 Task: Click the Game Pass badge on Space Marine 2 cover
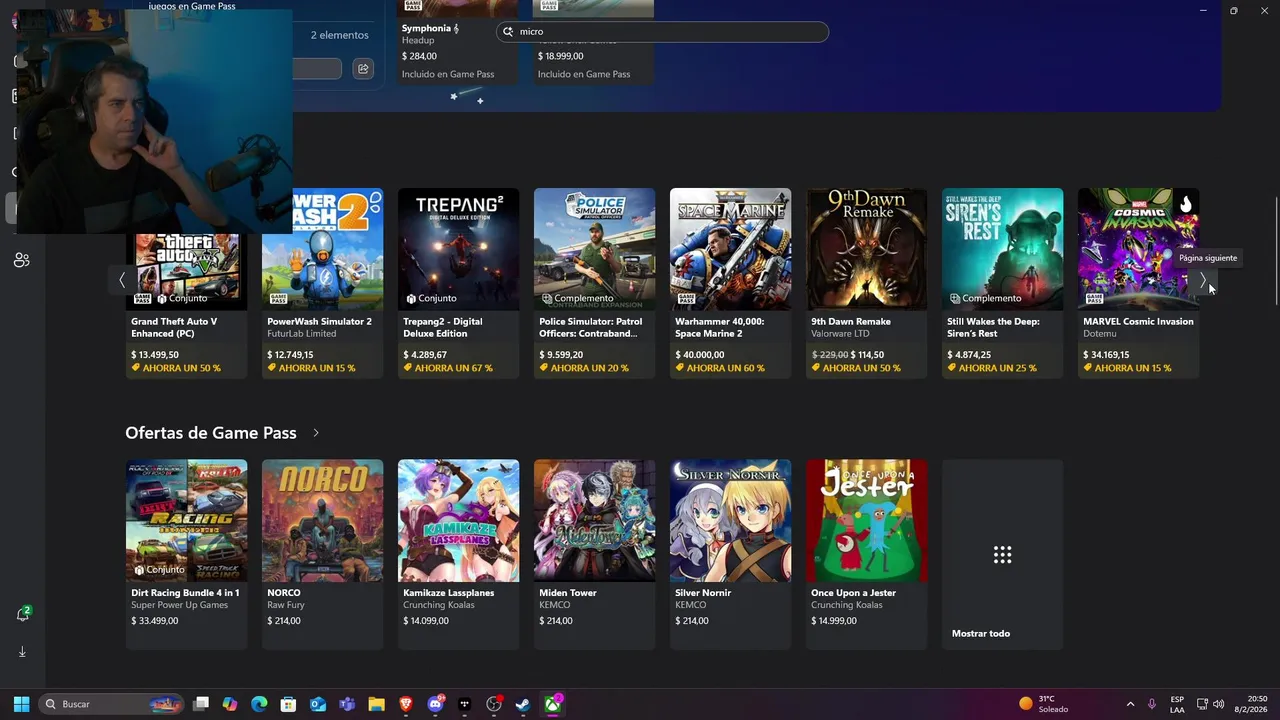click(x=686, y=298)
